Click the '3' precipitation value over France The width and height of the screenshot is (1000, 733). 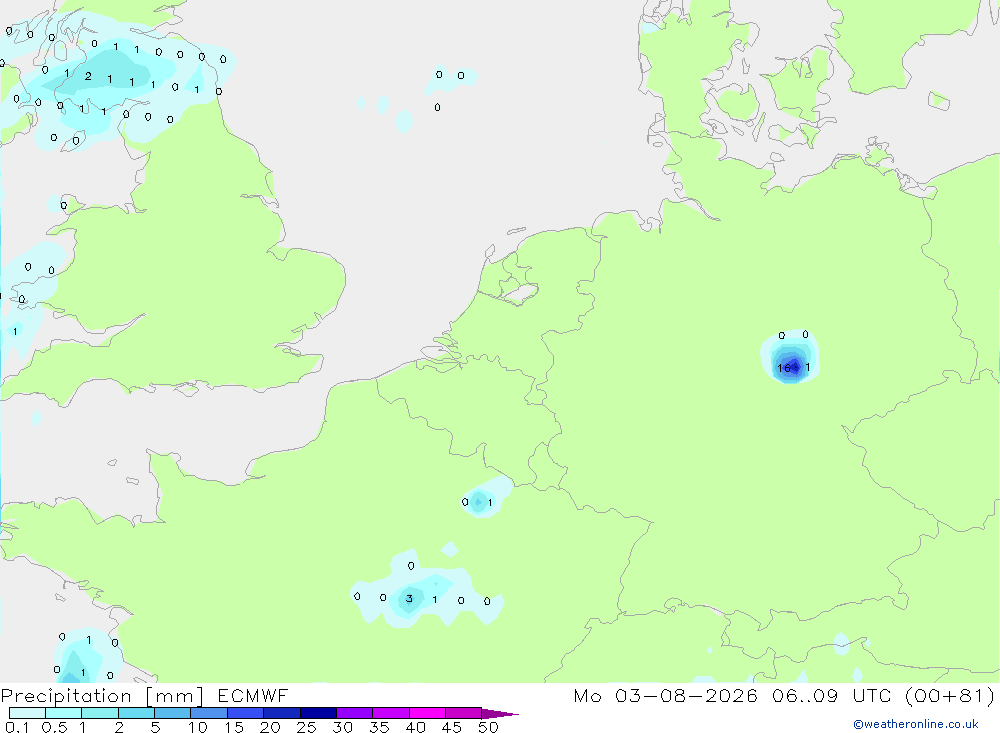[409, 598]
